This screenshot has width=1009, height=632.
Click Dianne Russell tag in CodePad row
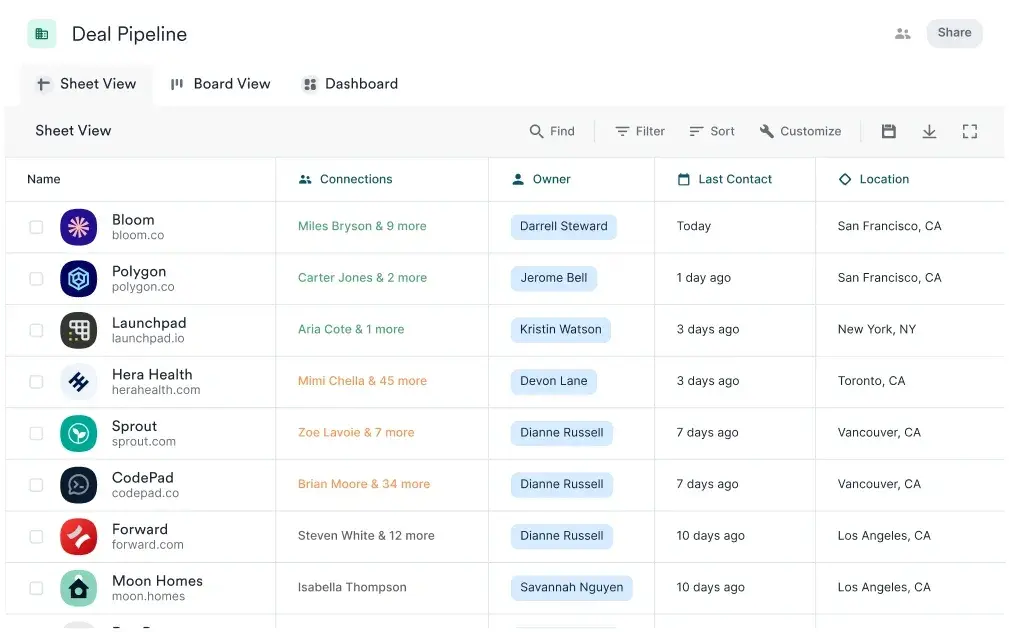click(562, 485)
